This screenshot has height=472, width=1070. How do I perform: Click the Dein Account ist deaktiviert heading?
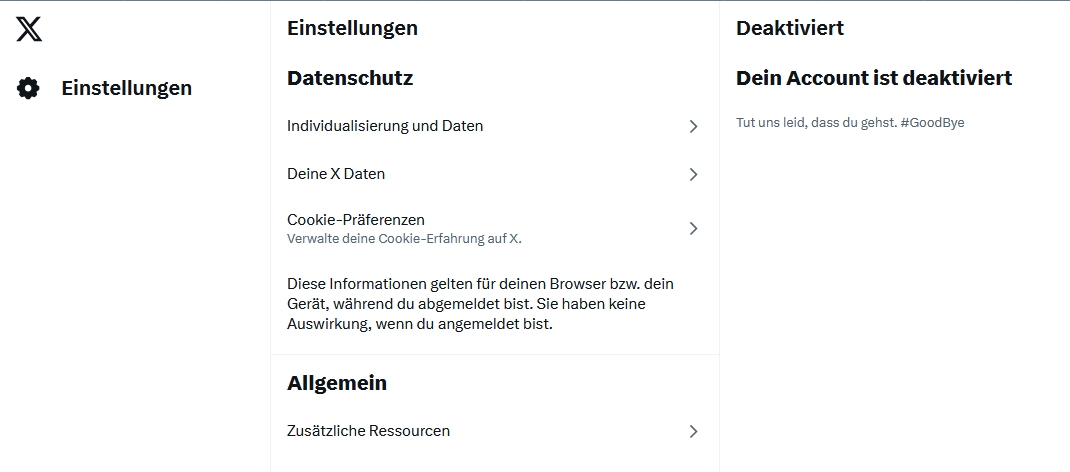click(874, 78)
